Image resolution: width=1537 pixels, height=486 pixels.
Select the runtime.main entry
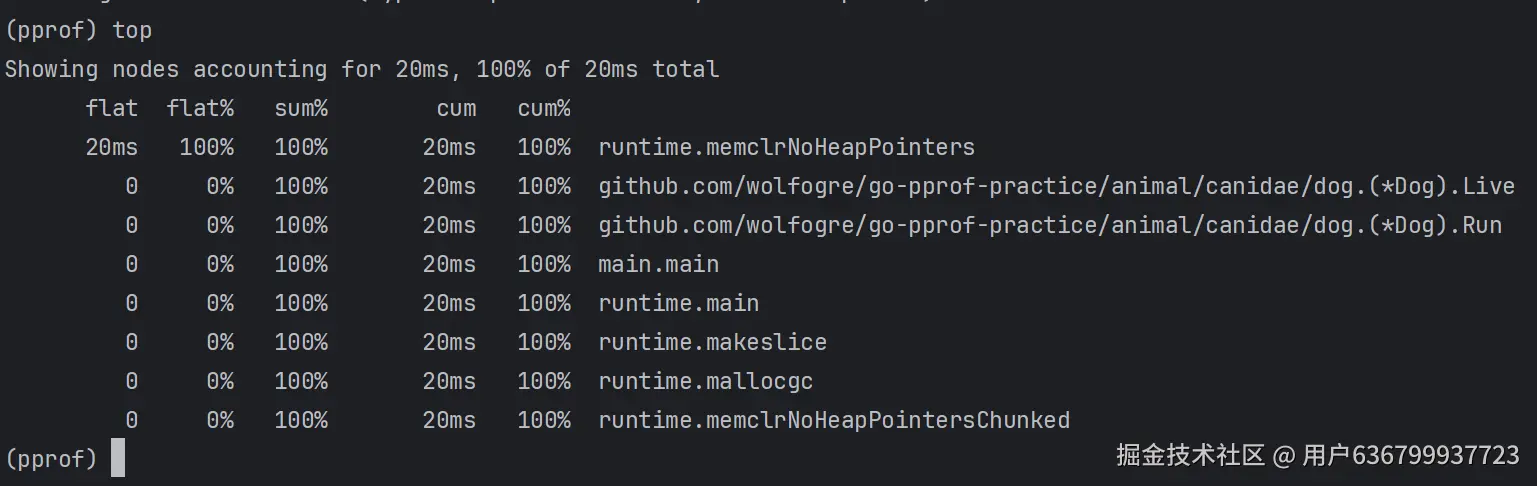click(x=678, y=303)
